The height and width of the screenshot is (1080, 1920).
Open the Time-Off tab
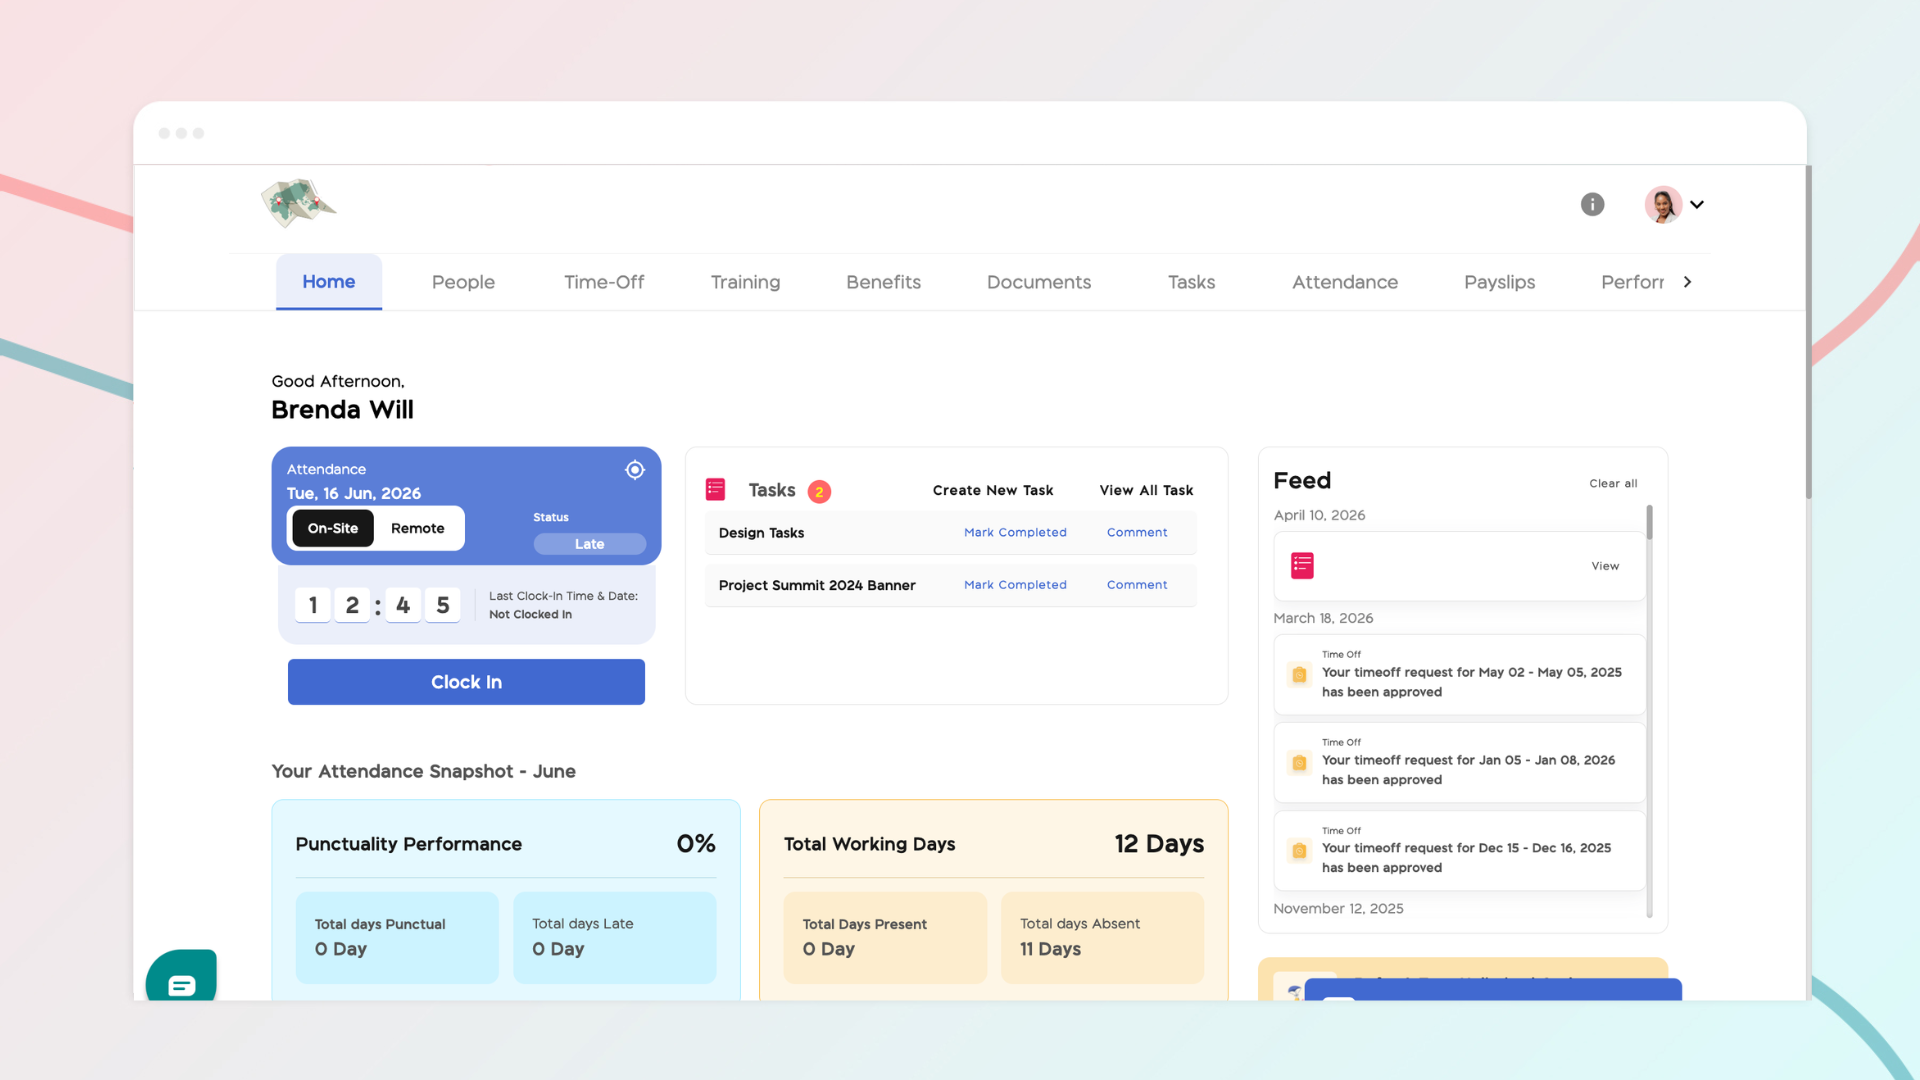click(x=604, y=282)
